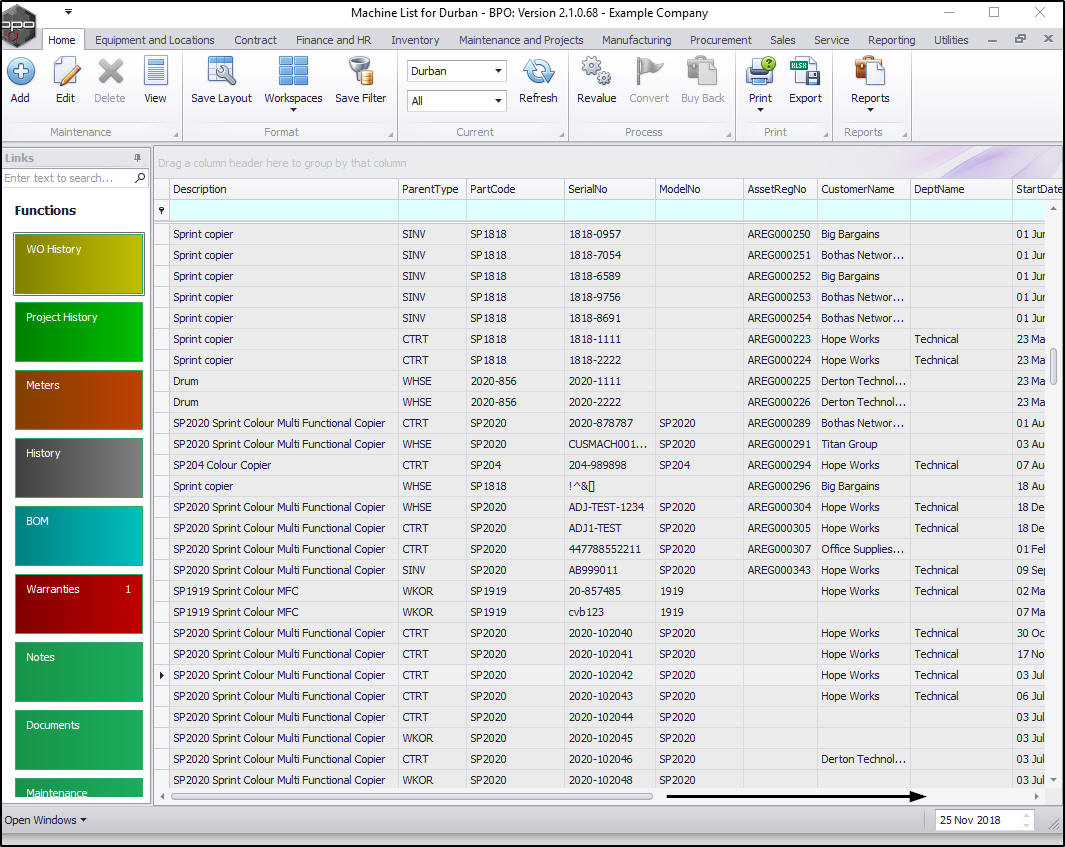1065x847 pixels.
Task: Open the Warranties function tile
Action: pyautogui.click(x=79, y=604)
